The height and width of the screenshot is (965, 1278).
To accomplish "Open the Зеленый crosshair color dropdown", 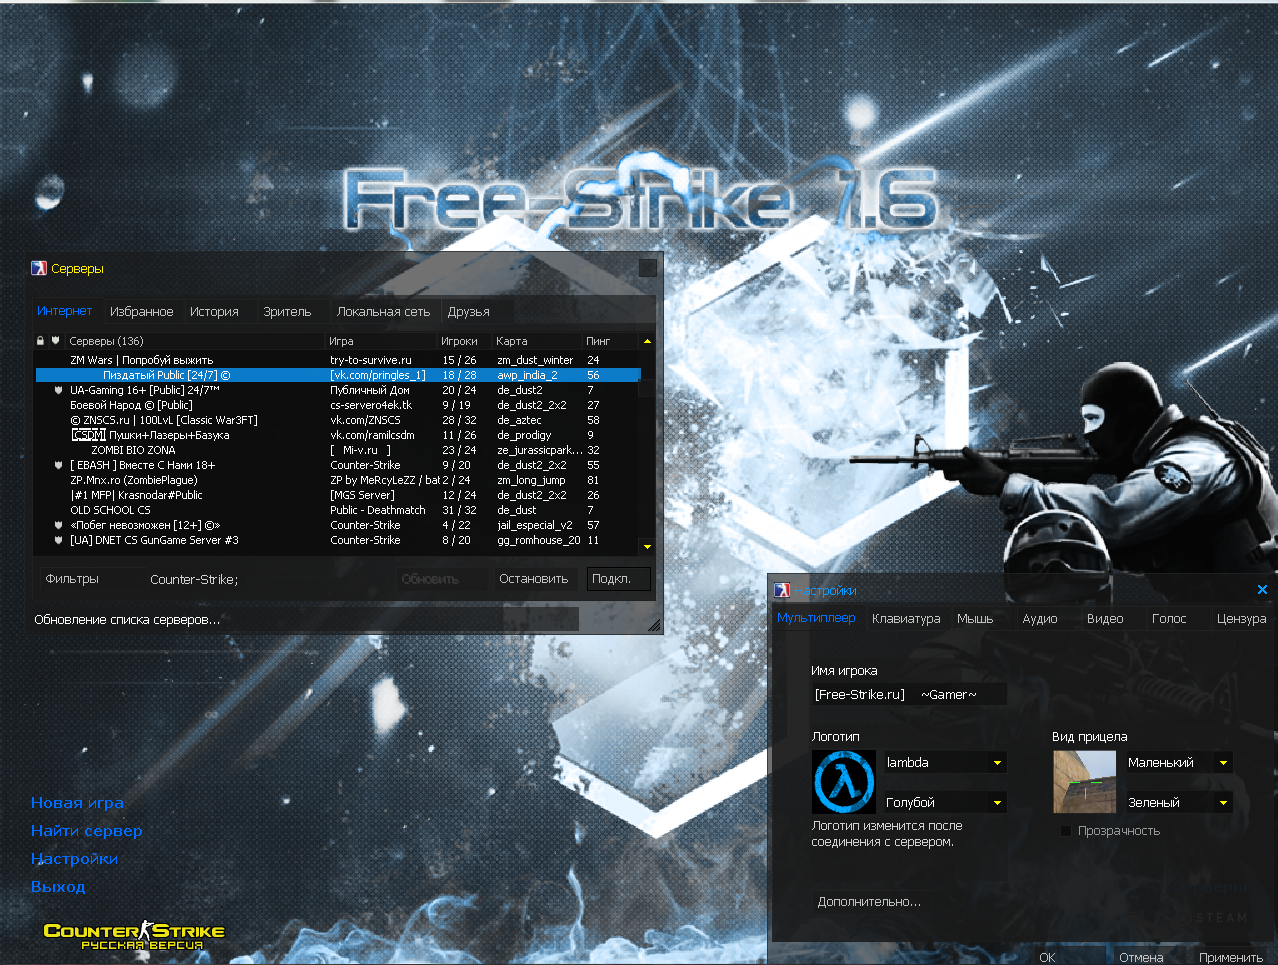I will (x=1178, y=802).
